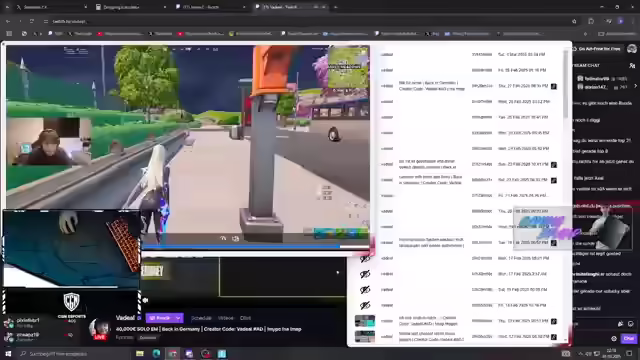
Task: Open thumbnail on Wed 12 Feb row
Action: coord(365,336)
